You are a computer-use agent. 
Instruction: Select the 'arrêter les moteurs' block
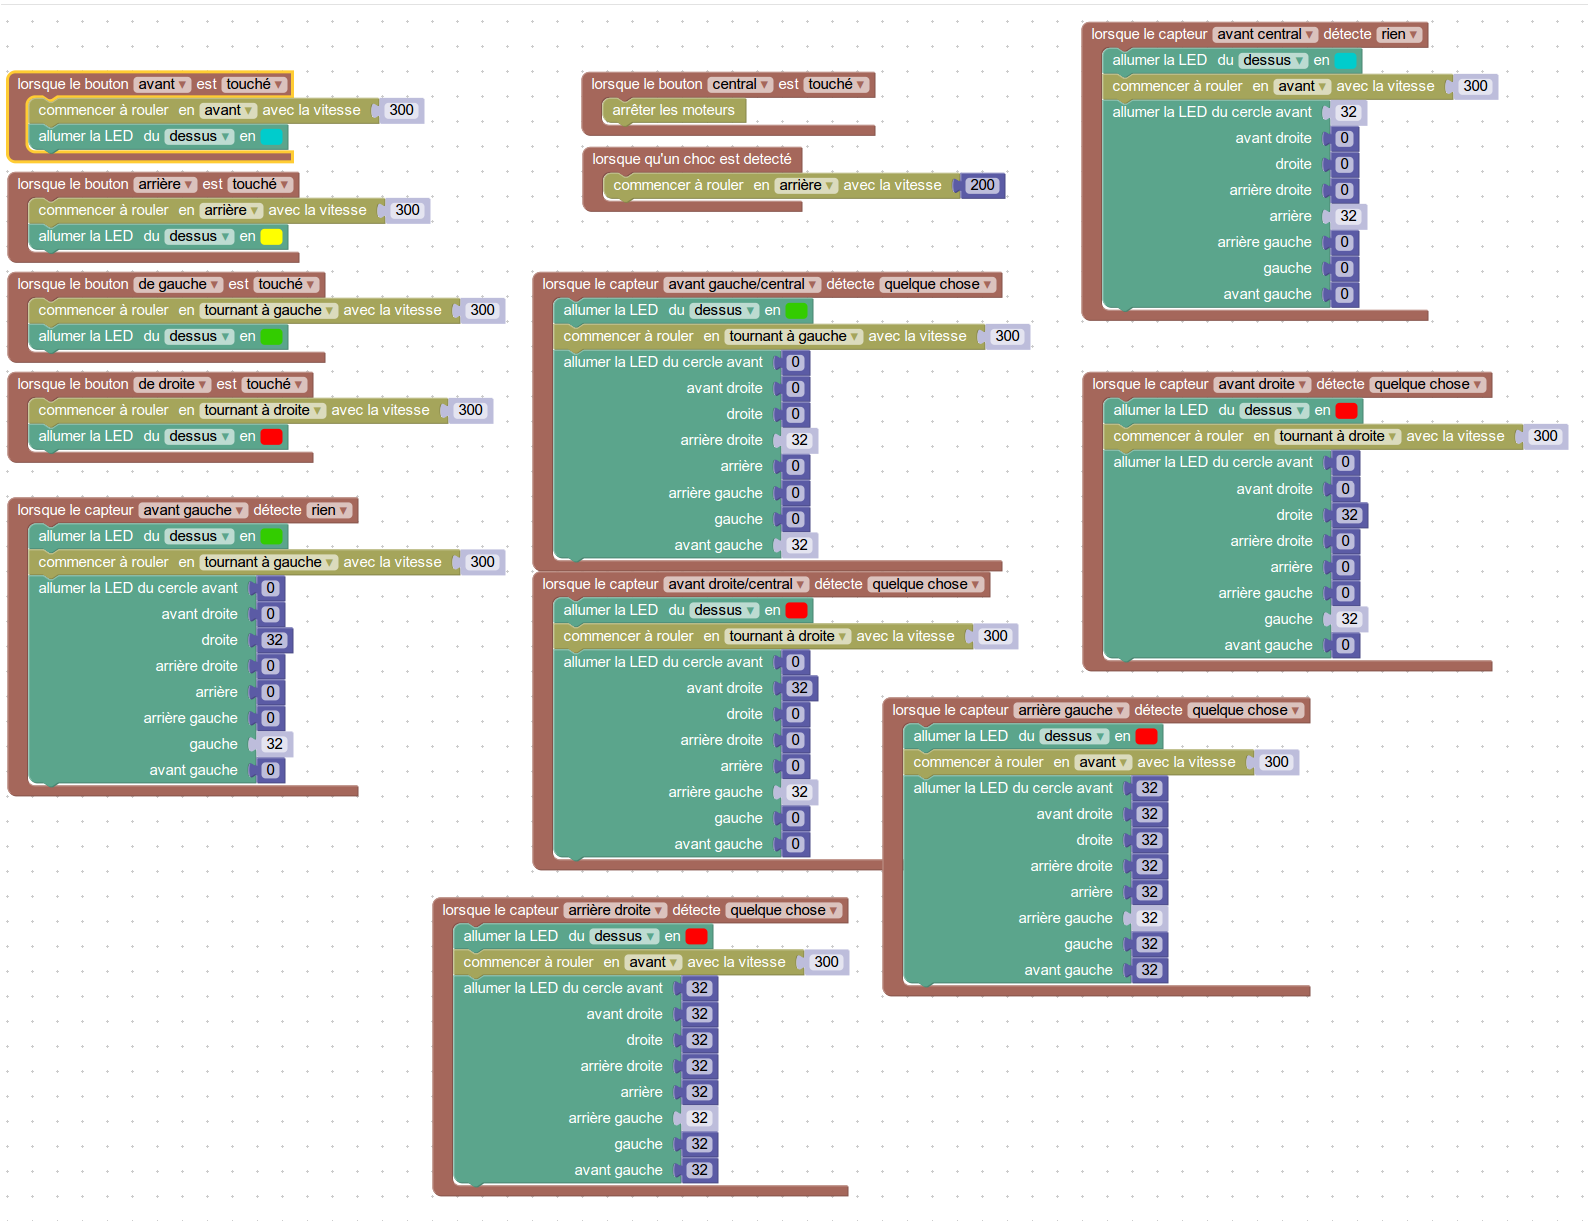(x=673, y=111)
